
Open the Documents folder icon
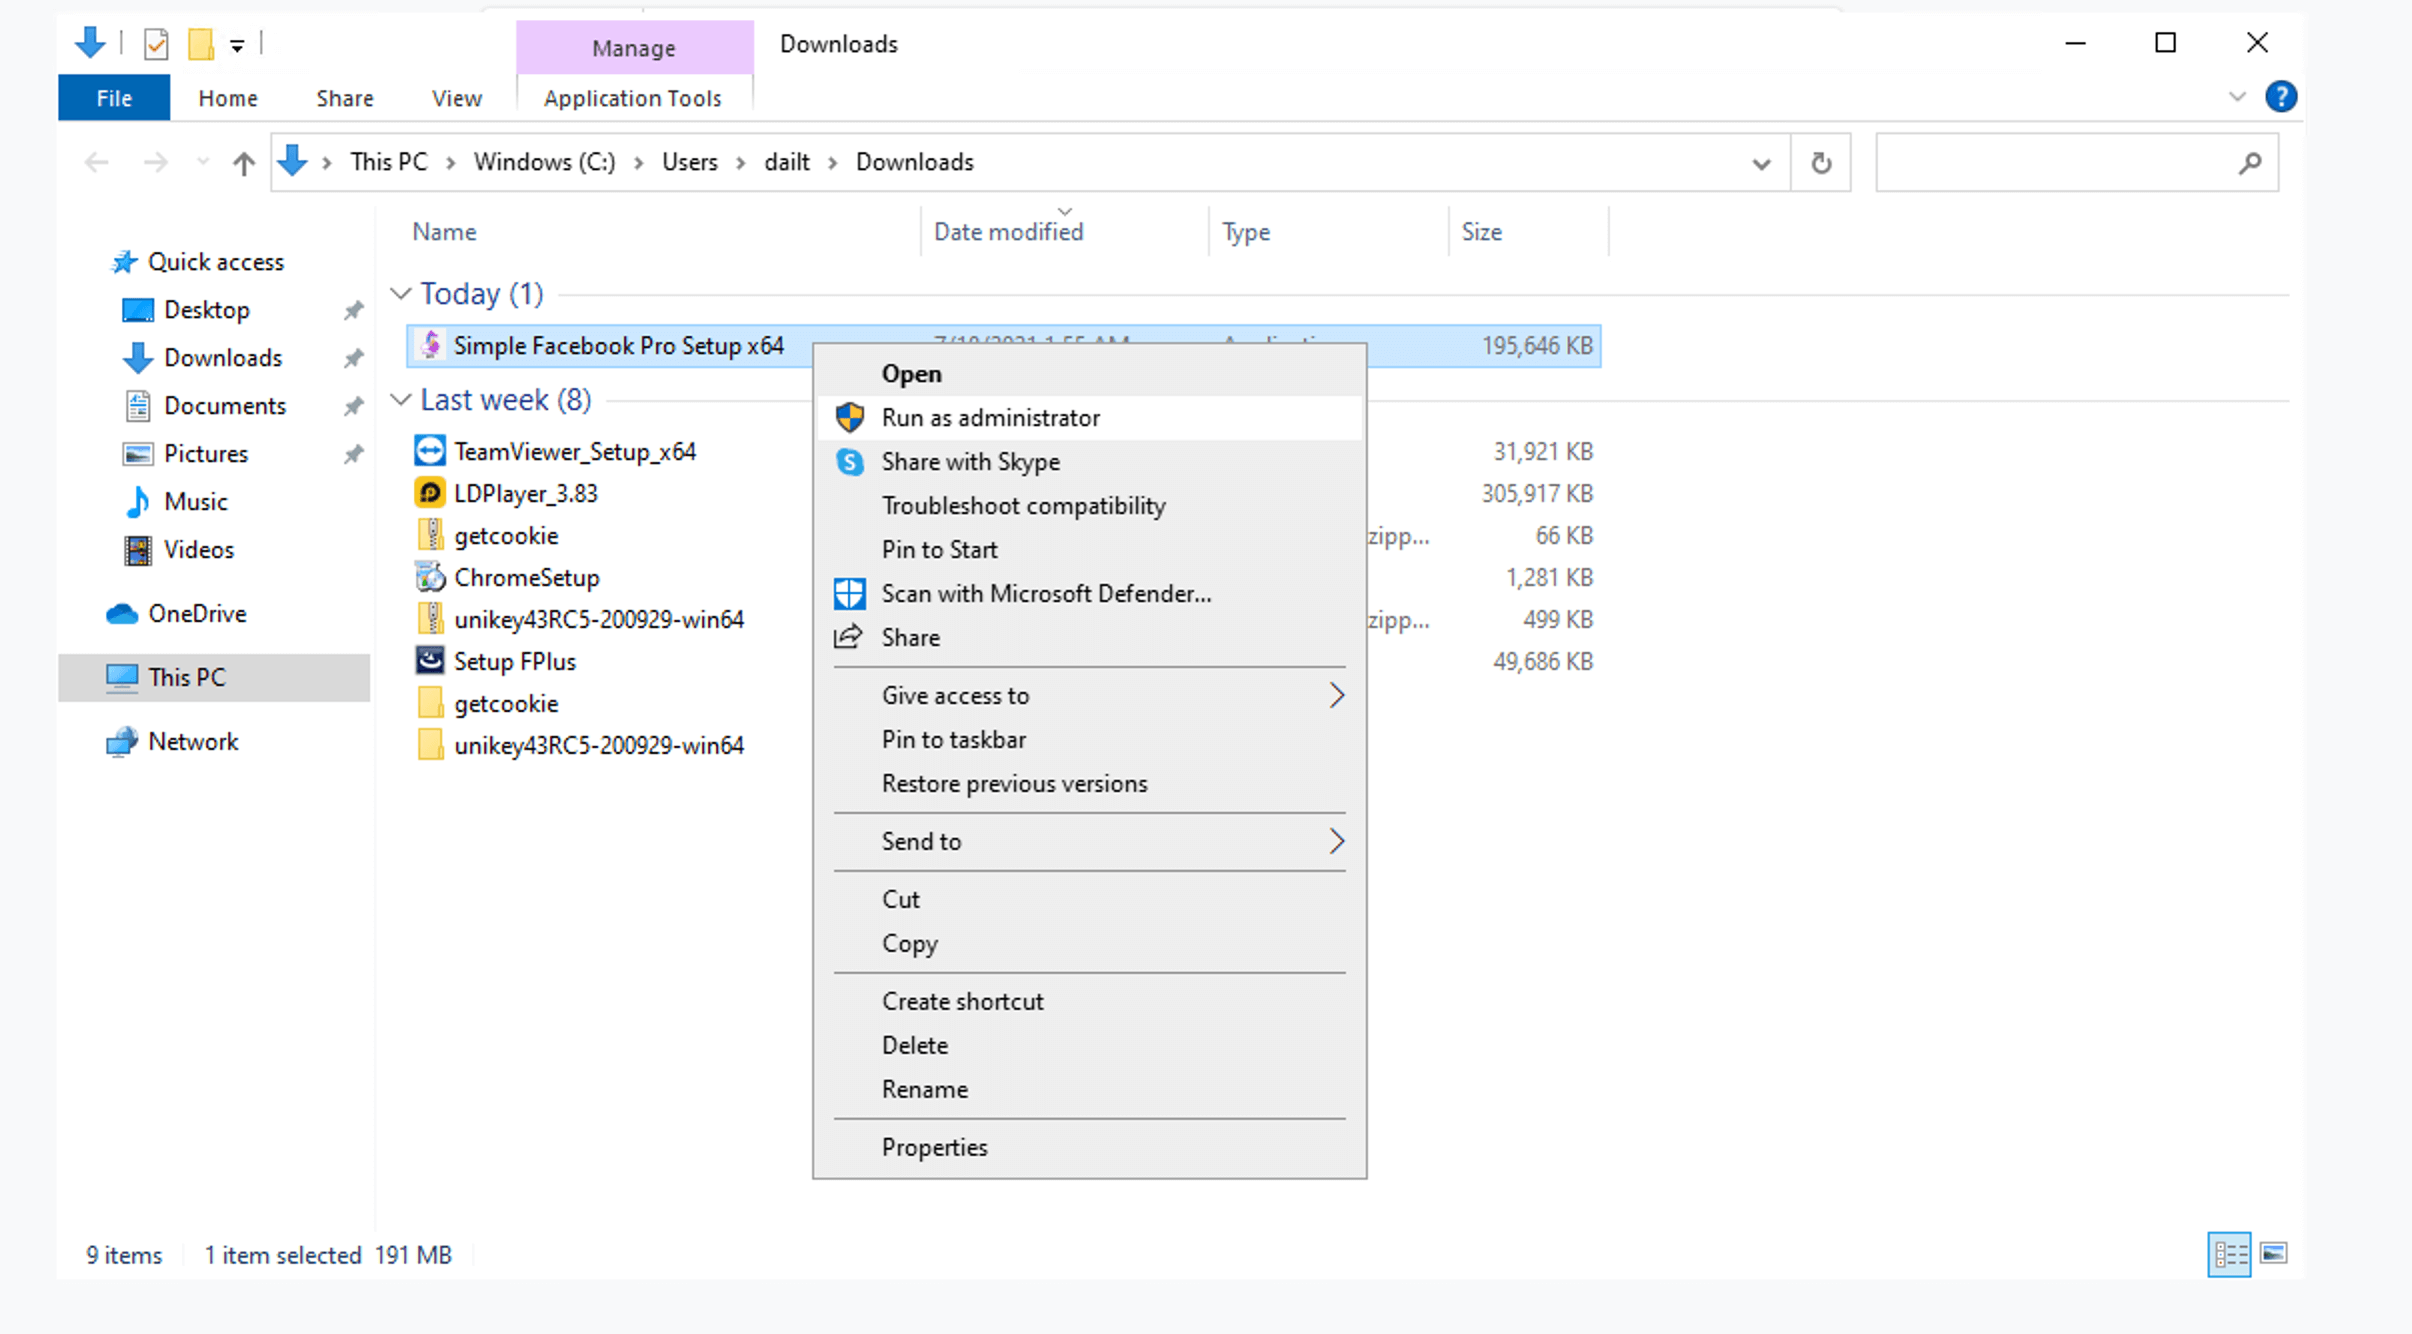click(138, 404)
